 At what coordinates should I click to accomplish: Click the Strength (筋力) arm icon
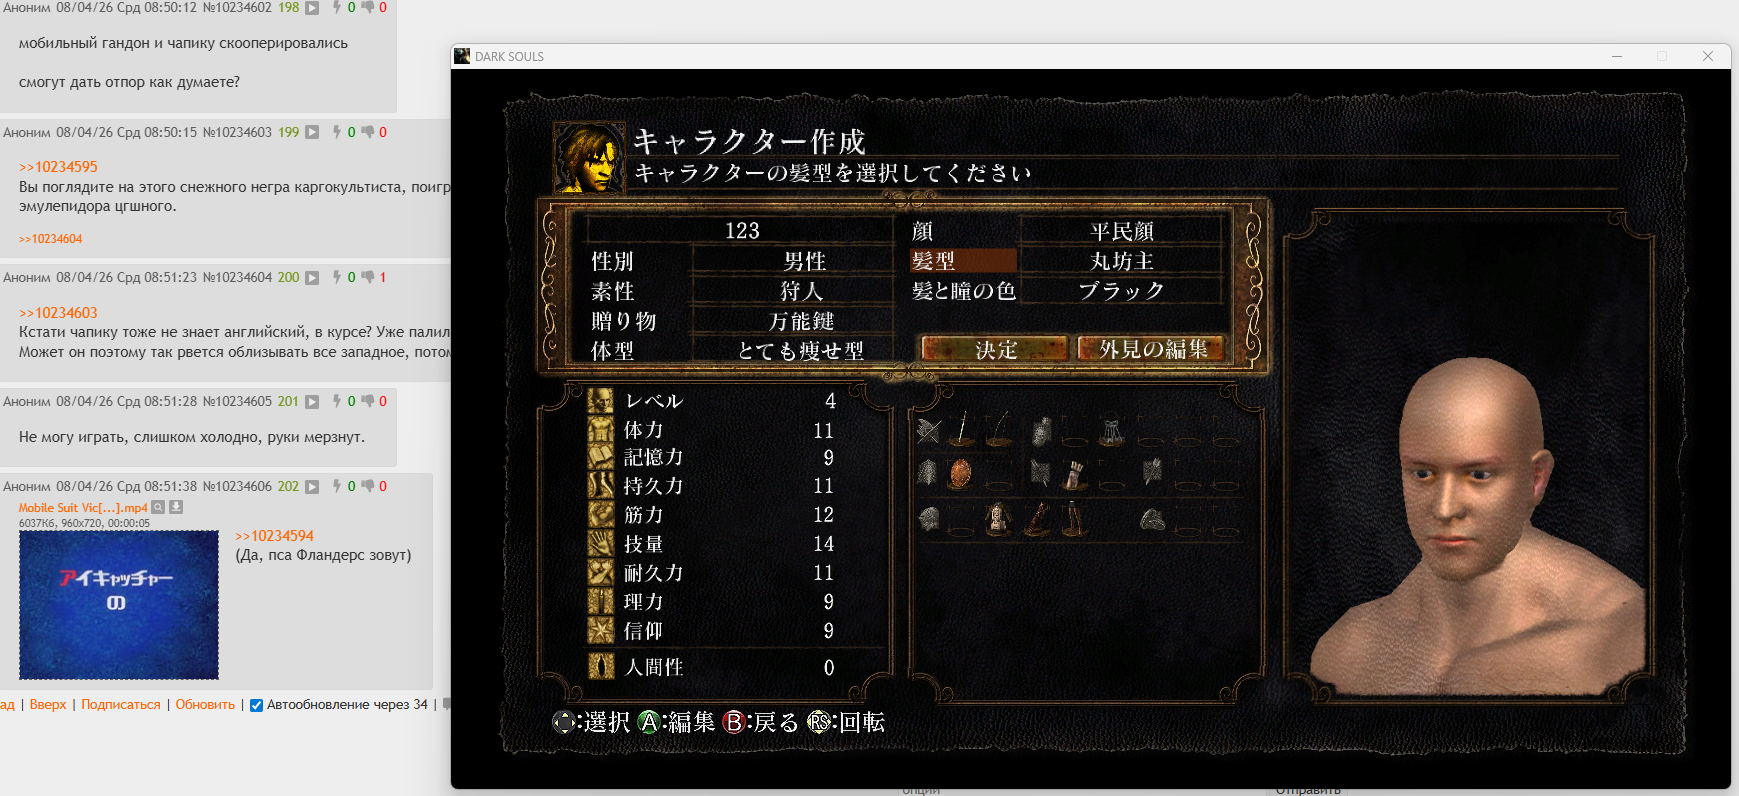[x=600, y=515]
